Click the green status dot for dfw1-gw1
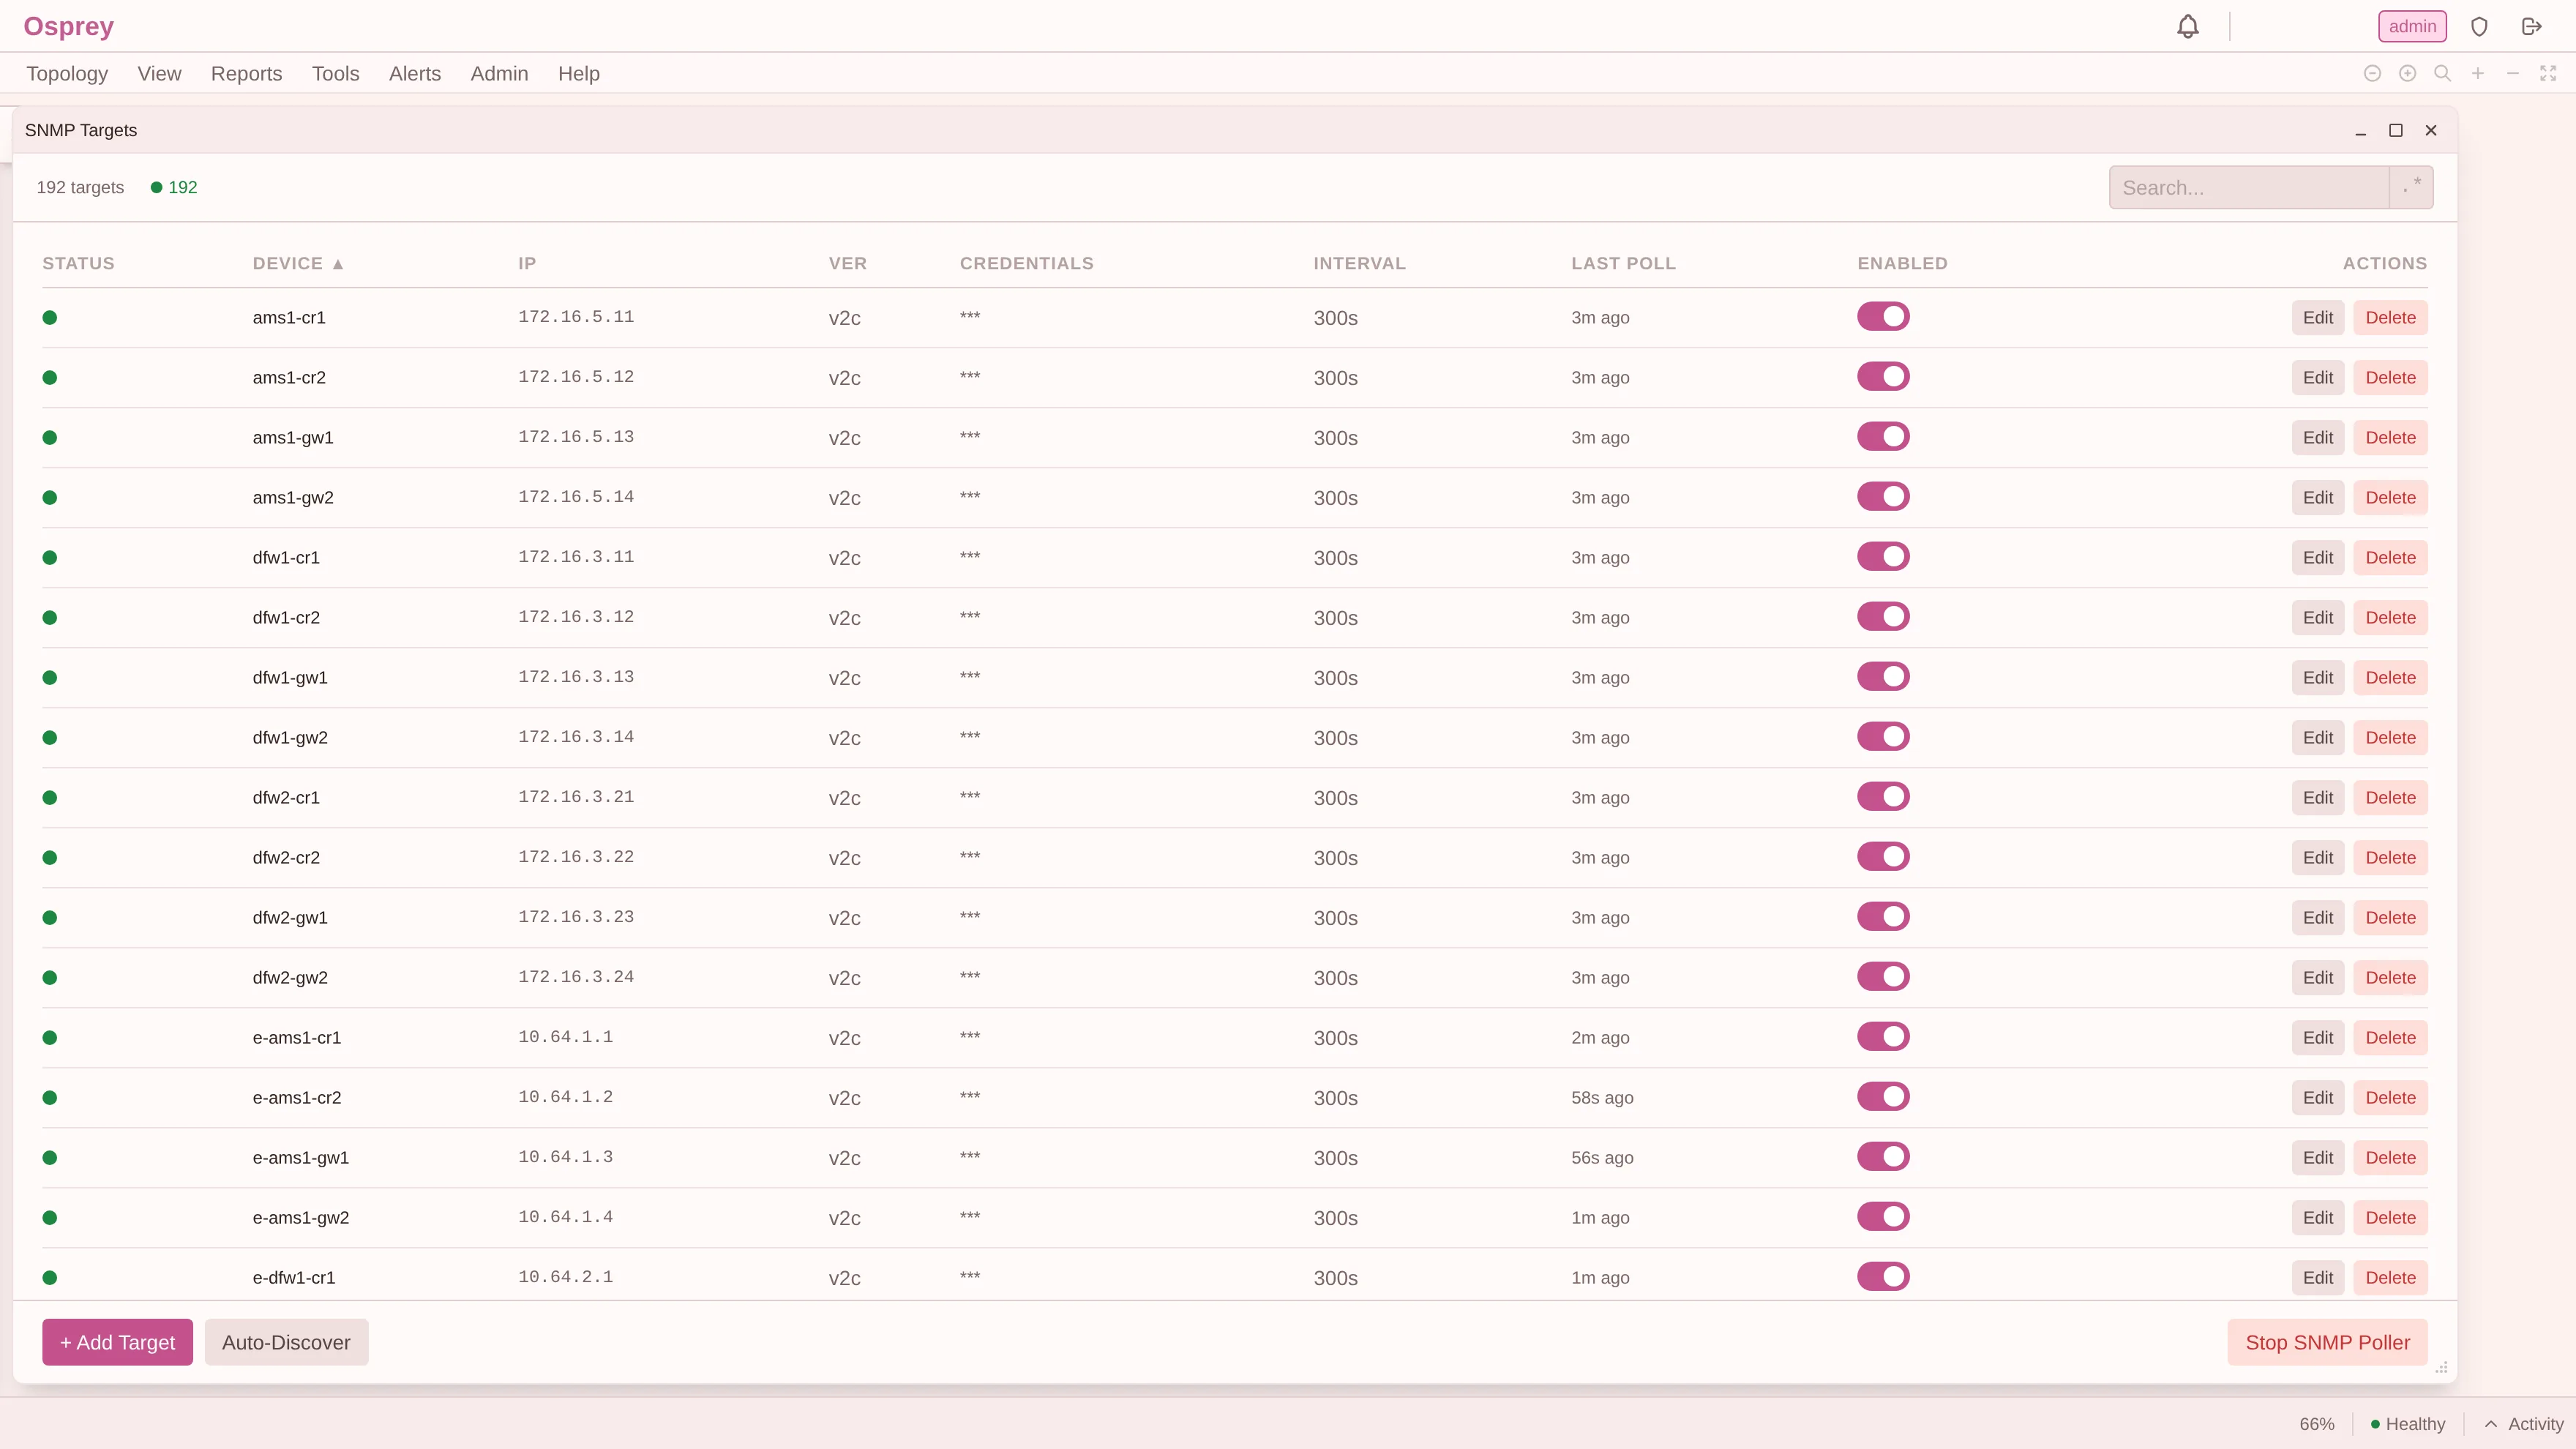The width and height of the screenshot is (2576, 1449). pyautogui.click(x=50, y=678)
